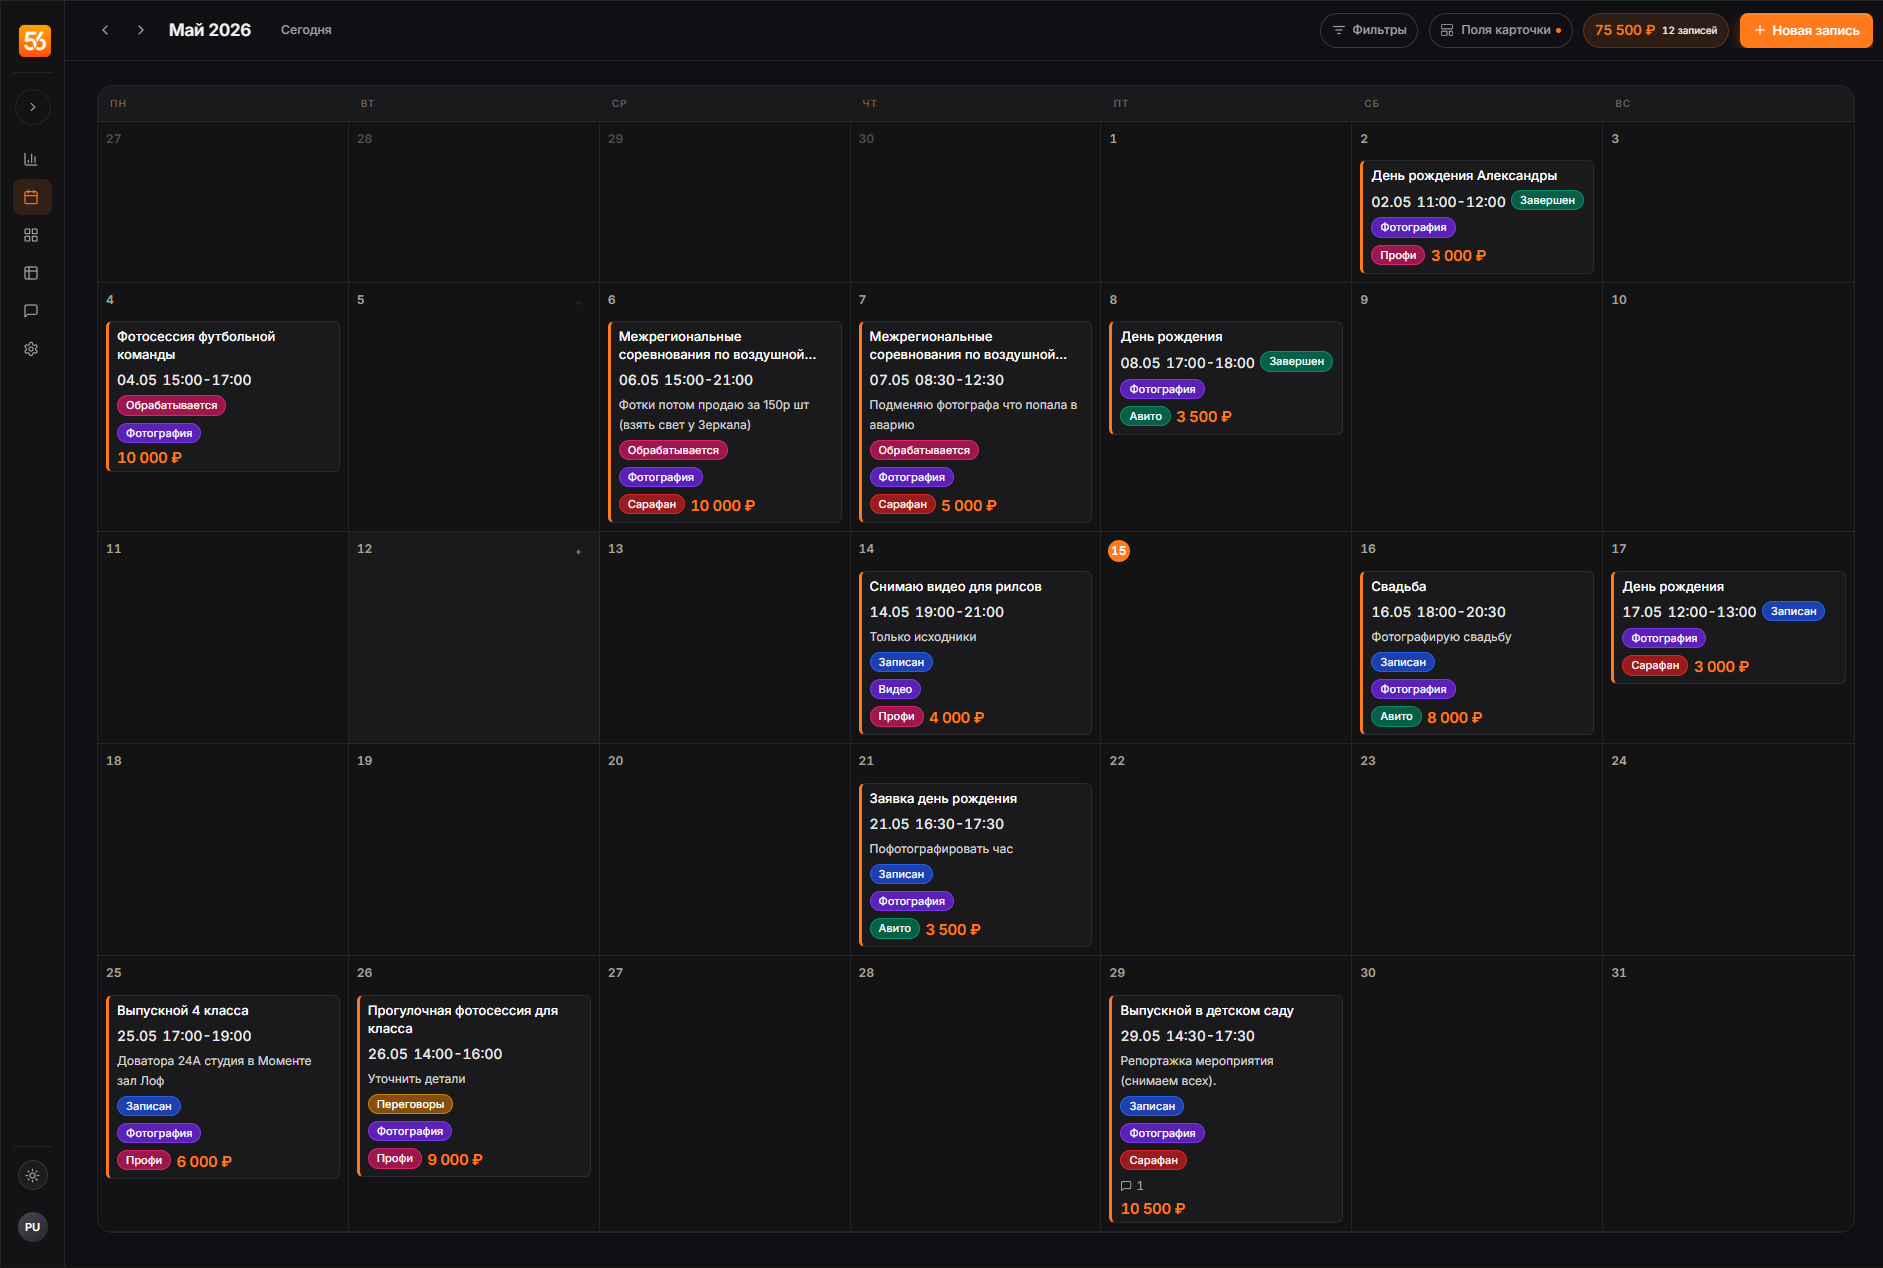Open the analytics bar chart icon

pyautogui.click(x=31, y=159)
